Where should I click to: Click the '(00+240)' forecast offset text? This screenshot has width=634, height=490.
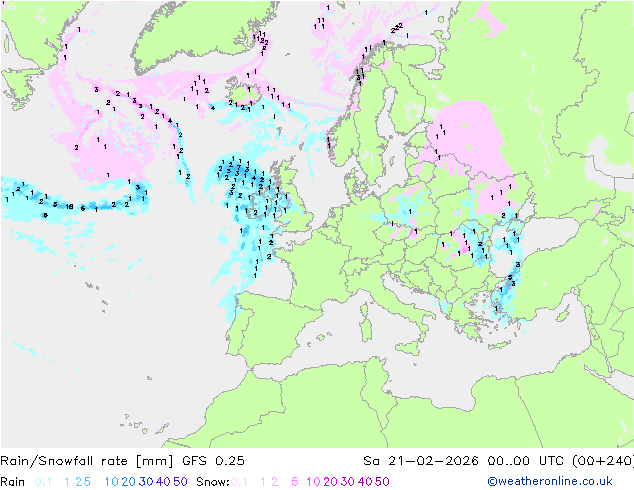603,461
